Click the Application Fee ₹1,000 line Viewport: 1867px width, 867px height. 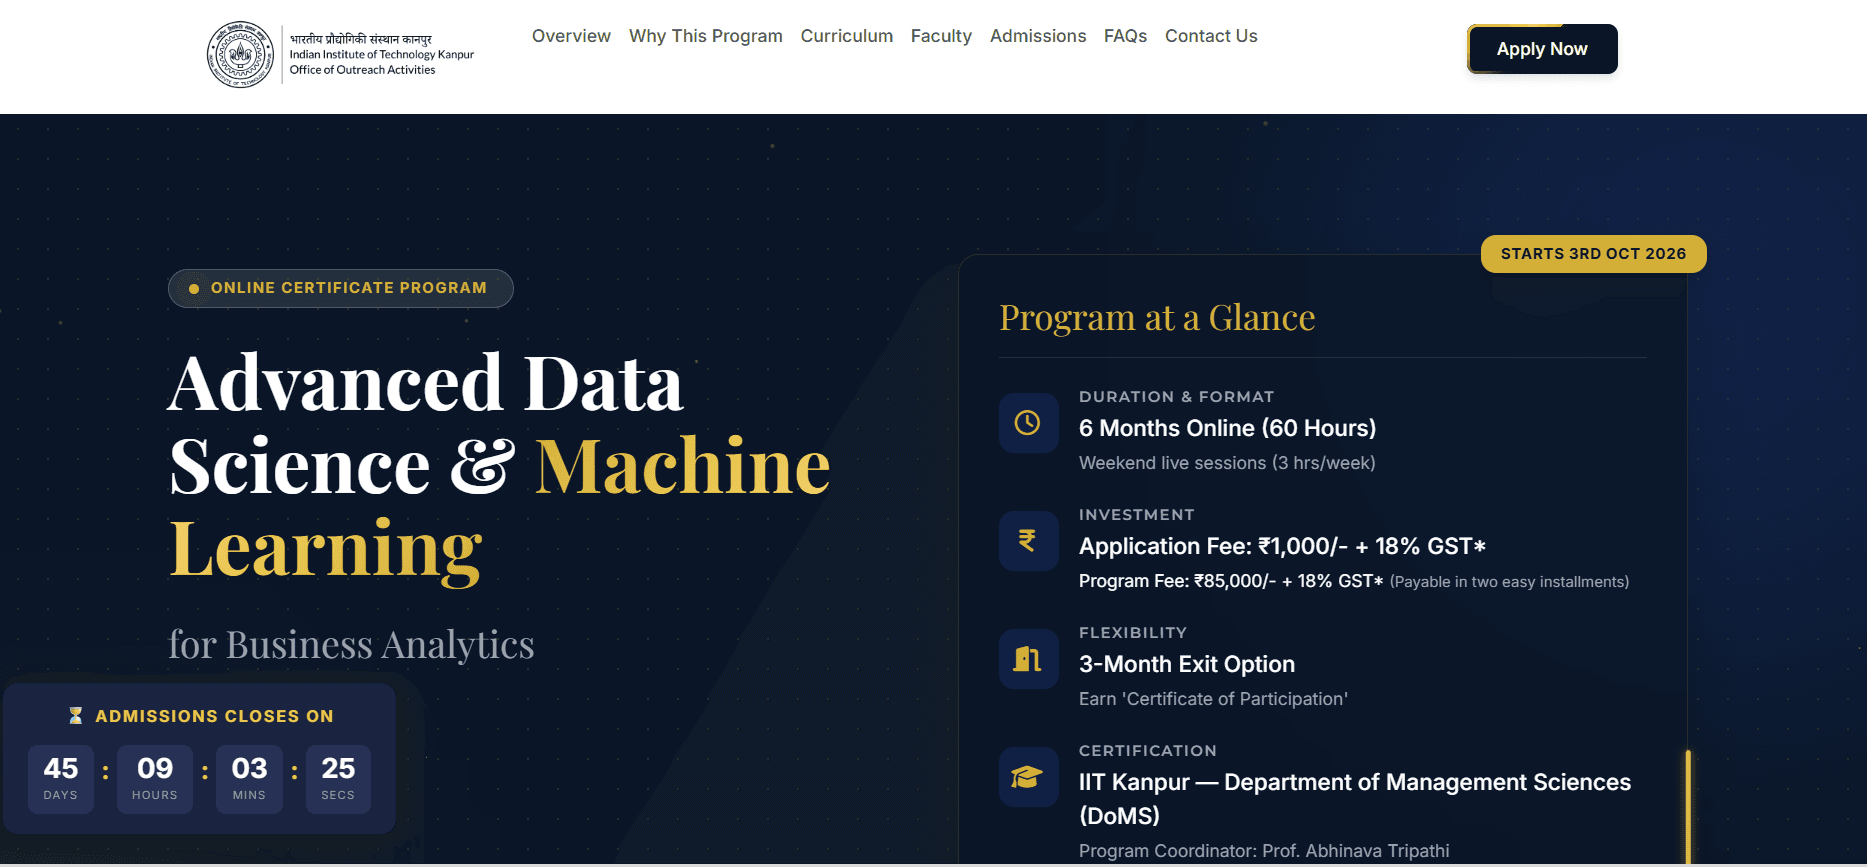[x=1282, y=546]
